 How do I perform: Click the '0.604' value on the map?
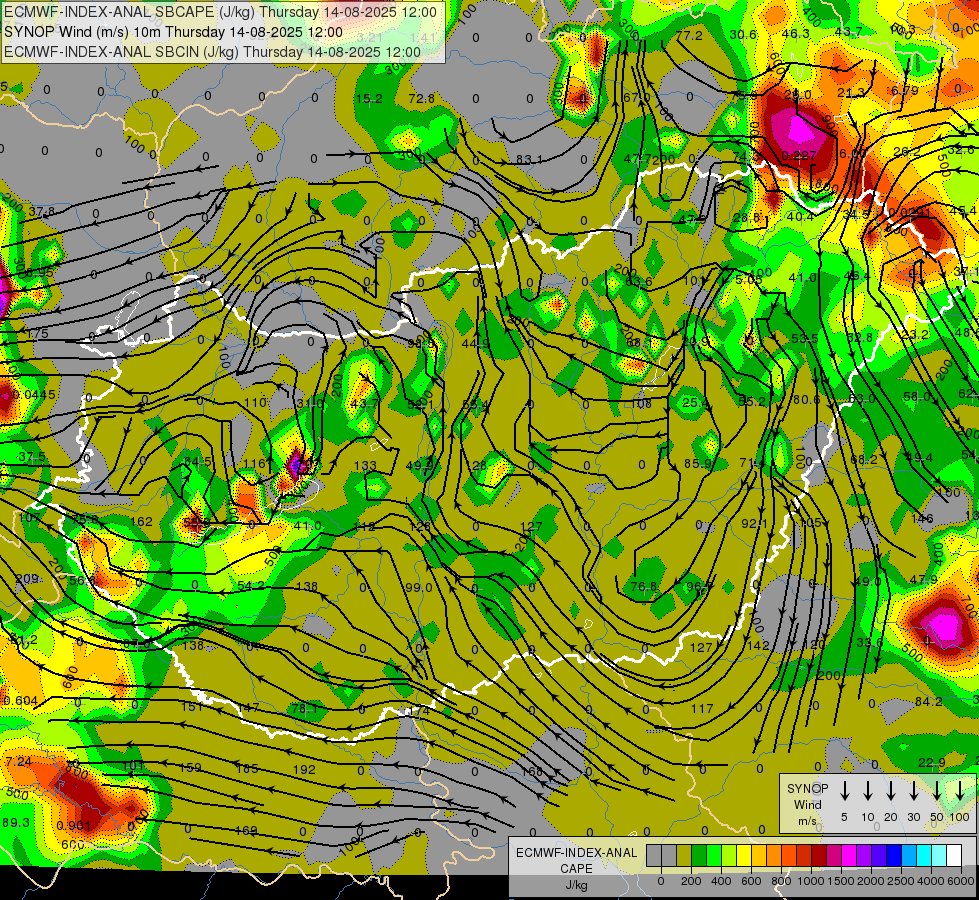tap(20, 701)
